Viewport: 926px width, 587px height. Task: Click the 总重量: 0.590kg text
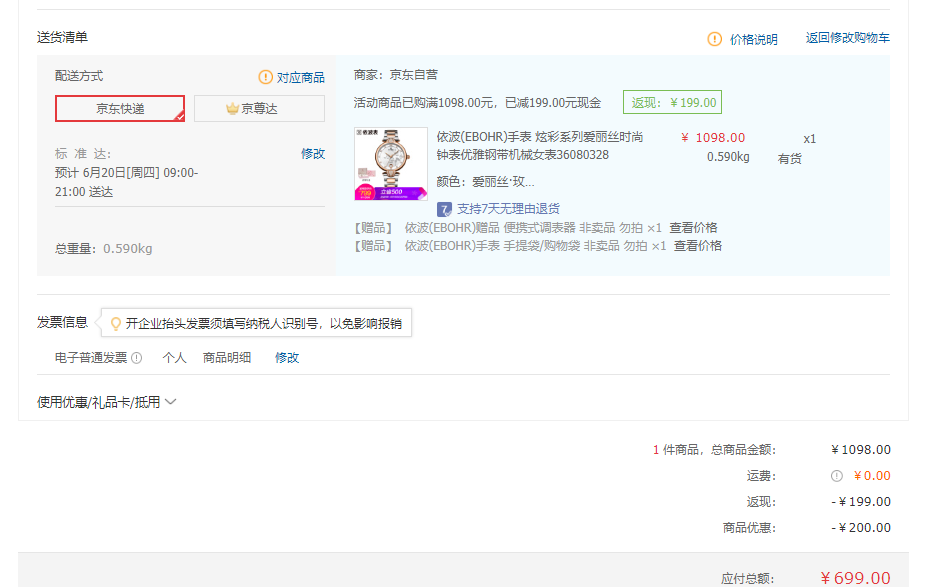point(104,249)
